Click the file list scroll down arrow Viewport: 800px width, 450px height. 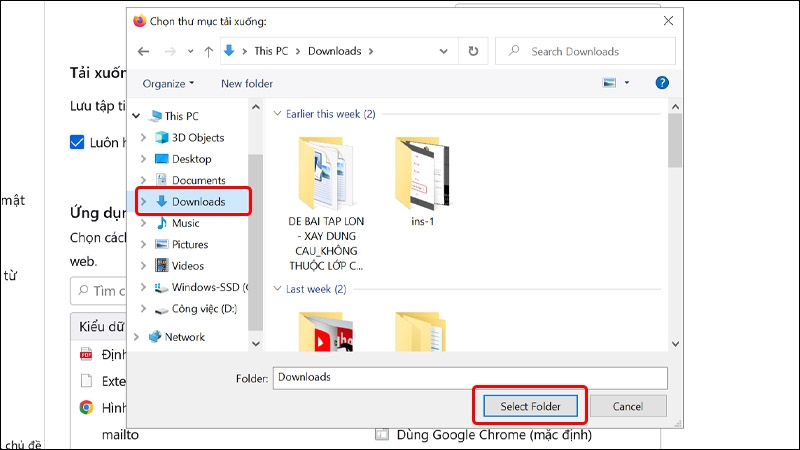click(x=675, y=344)
